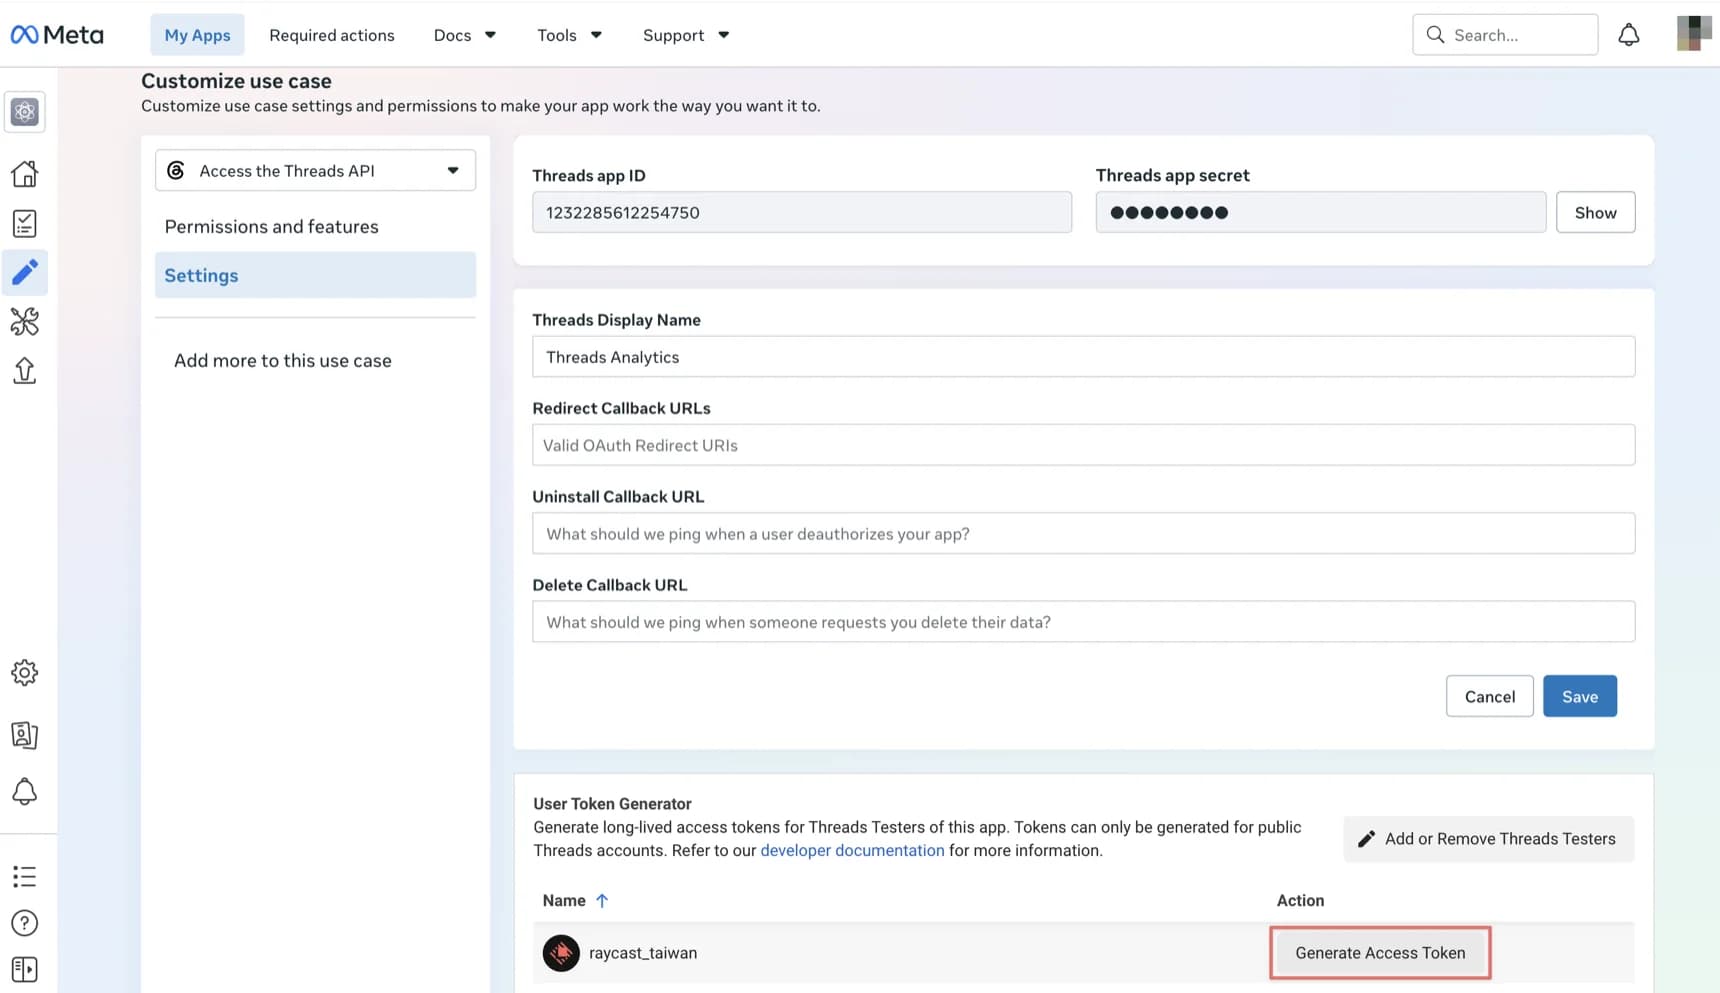Click the Threads app ID field

pos(802,212)
